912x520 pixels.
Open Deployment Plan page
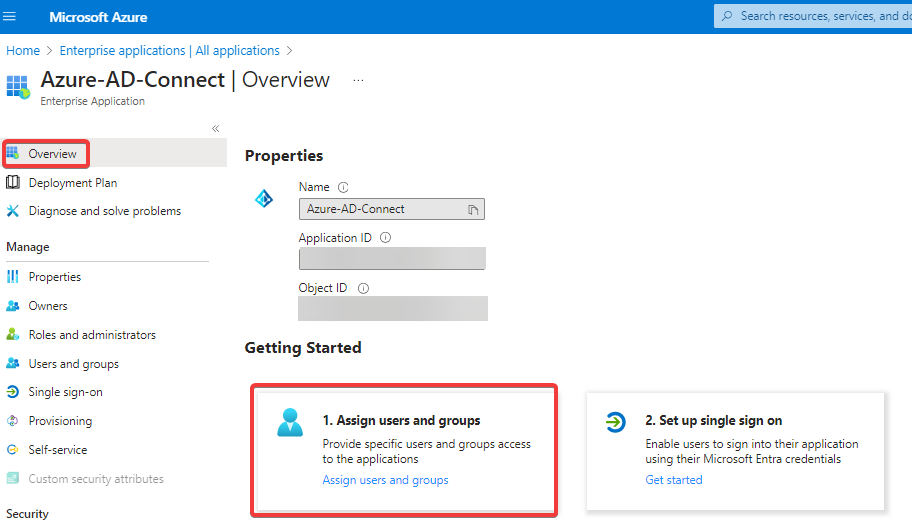pos(72,183)
